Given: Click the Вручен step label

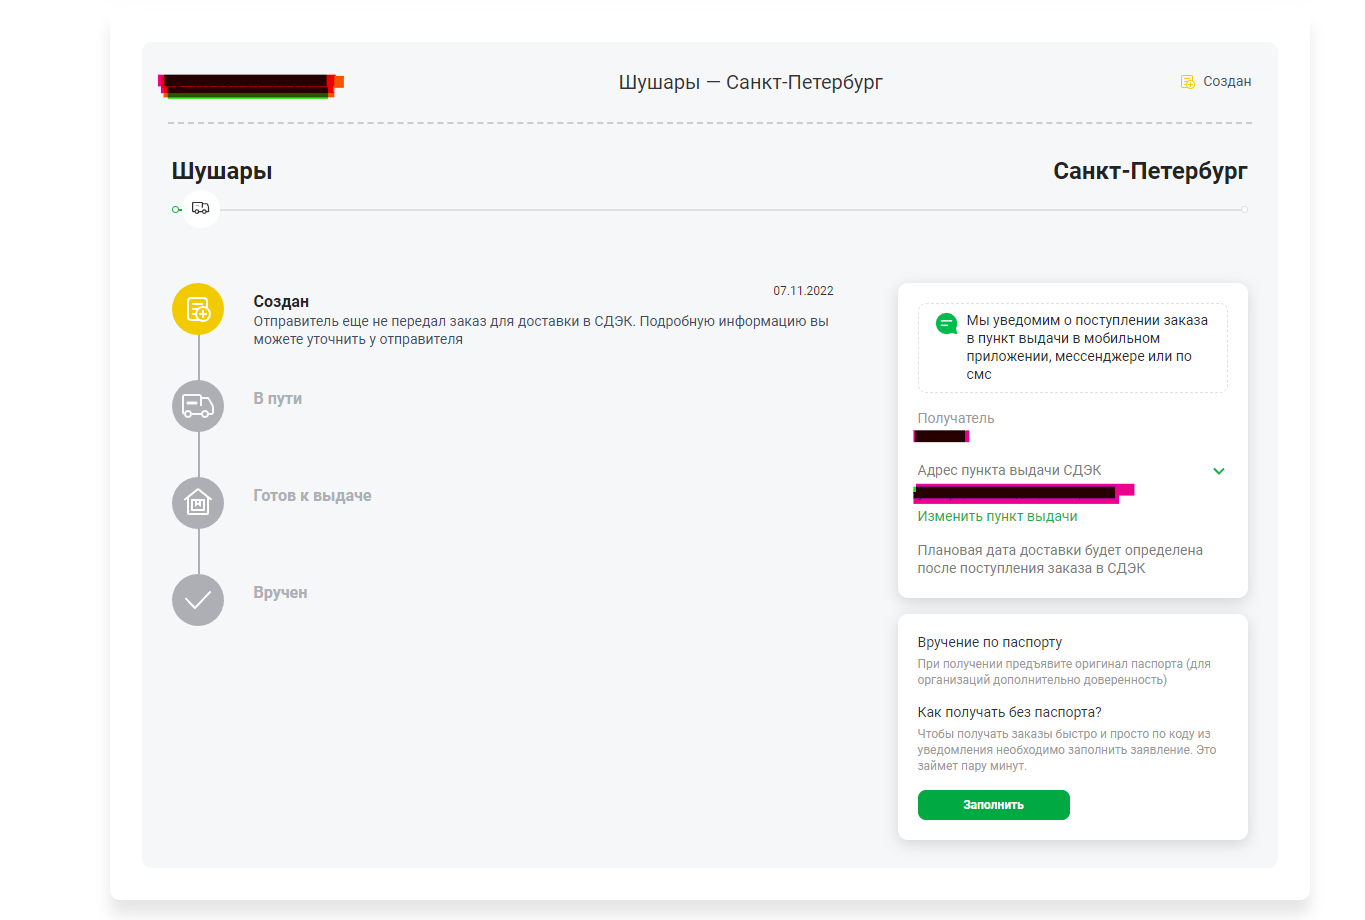Looking at the screenshot, I should coord(280,592).
